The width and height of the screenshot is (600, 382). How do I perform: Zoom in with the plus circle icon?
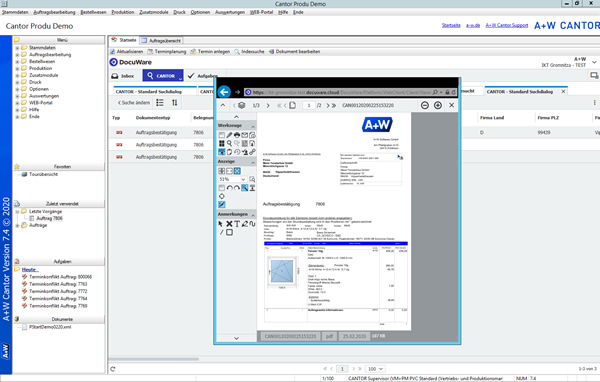click(x=438, y=105)
